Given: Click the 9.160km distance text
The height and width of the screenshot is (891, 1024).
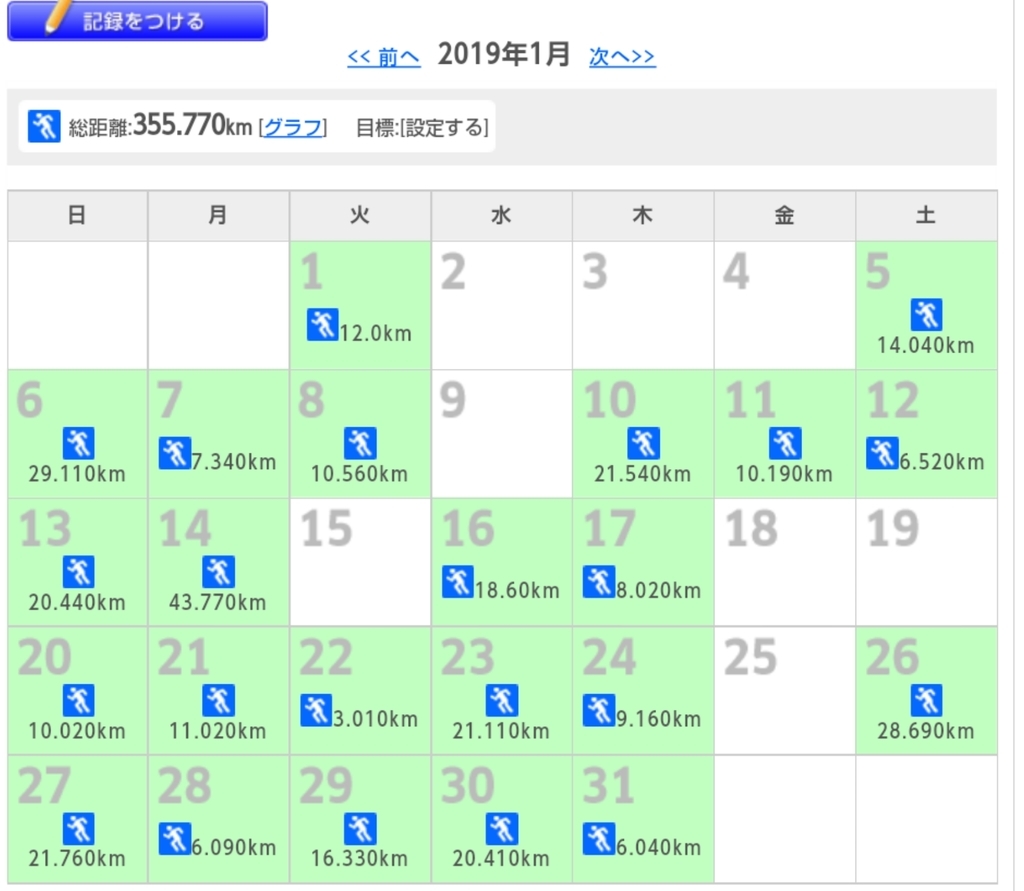Looking at the screenshot, I should pyautogui.click(x=658, y=719).
